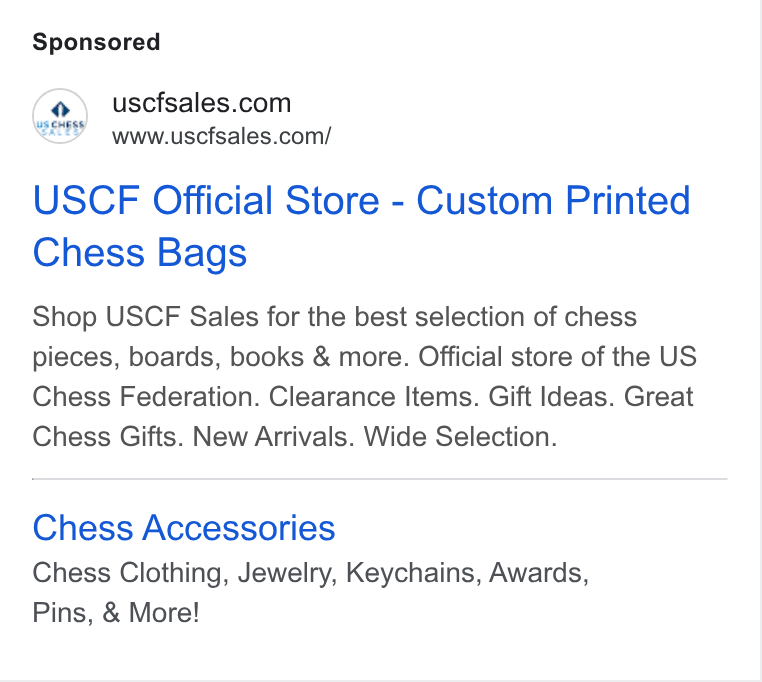The height and width of the screenshot is (682, 762).
Task: Click the 'Pins, & More!' sitelink text
Action: click(x=116, y=612)
